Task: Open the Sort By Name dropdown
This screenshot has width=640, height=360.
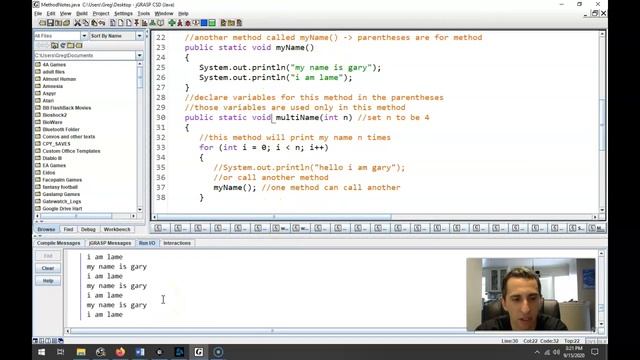Action: click(x=139, y=36)
